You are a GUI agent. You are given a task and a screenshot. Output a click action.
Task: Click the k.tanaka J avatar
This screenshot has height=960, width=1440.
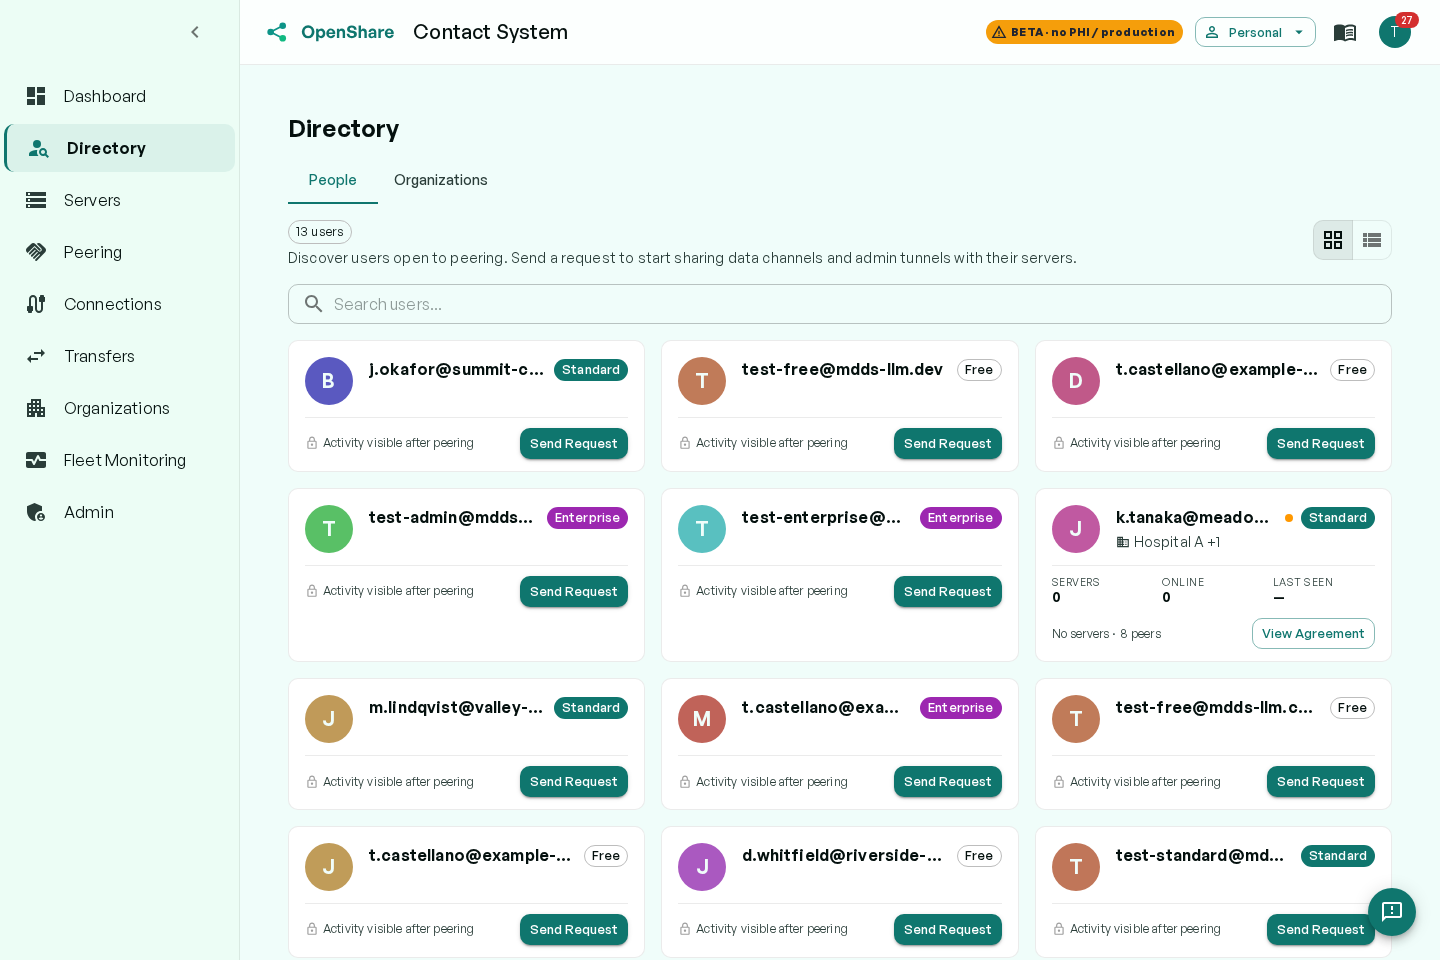click(1076, 529)
